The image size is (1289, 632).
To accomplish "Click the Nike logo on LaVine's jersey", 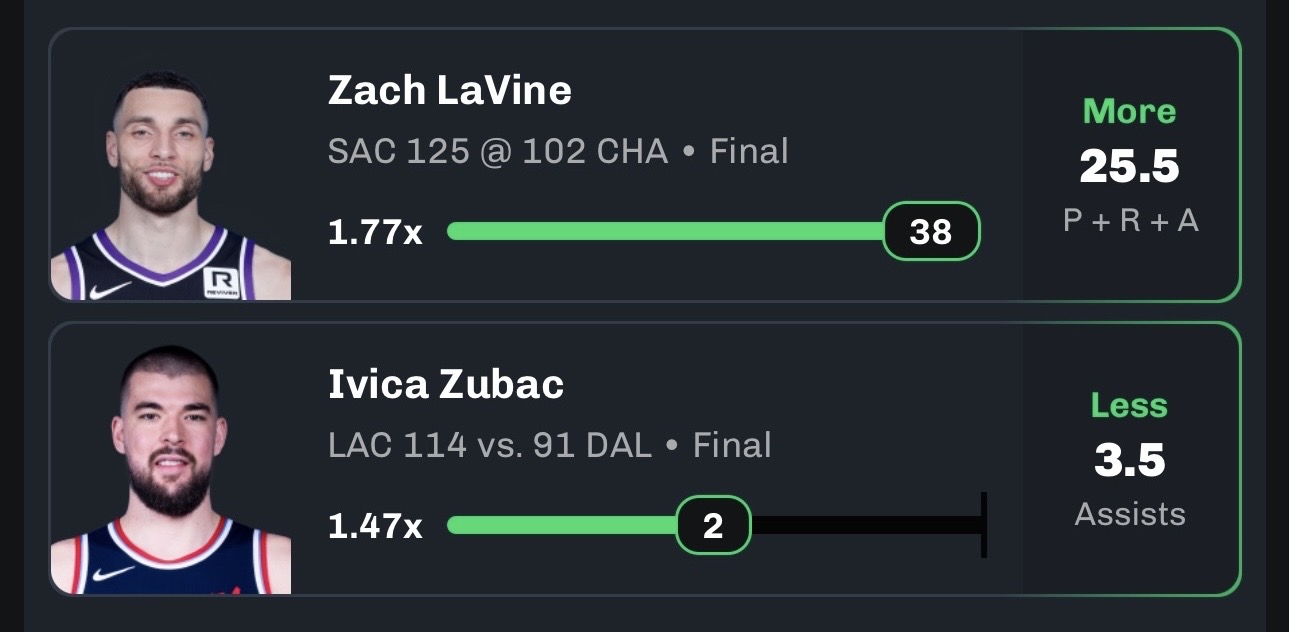I will (x=111, y=289).
